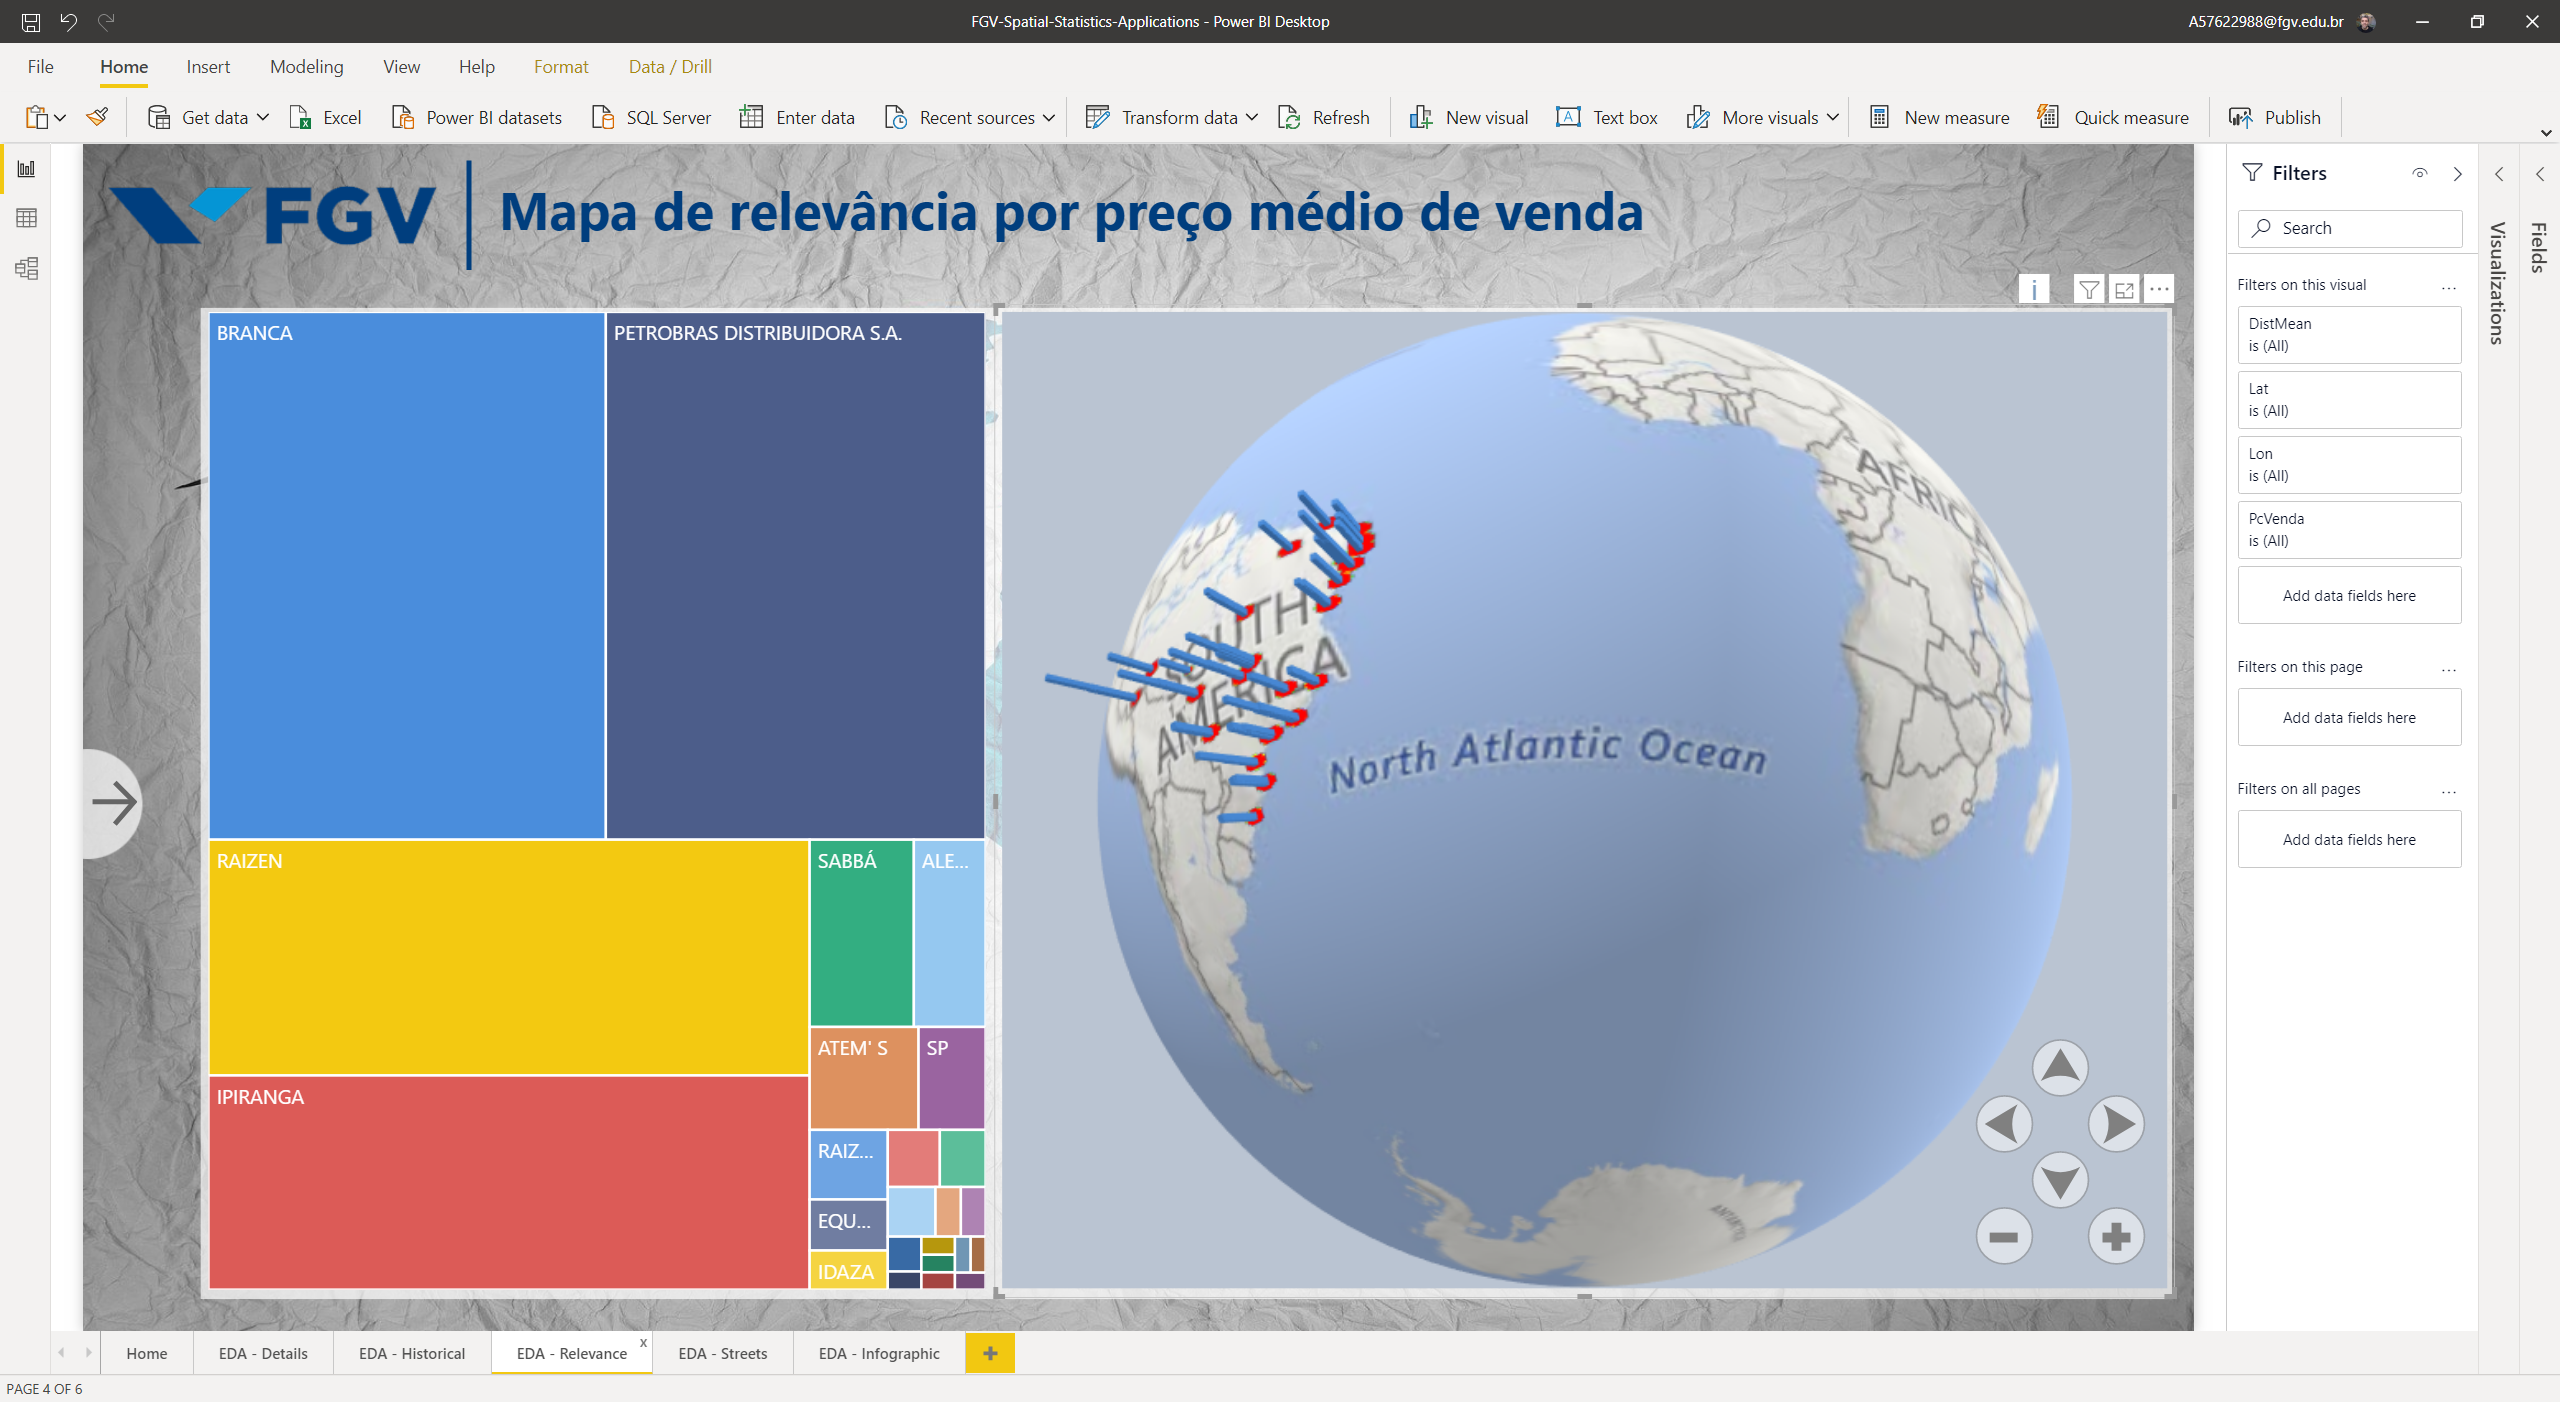Click the Refresh button in ribbon
2560x1402 pixels.
coord(1324,118)
